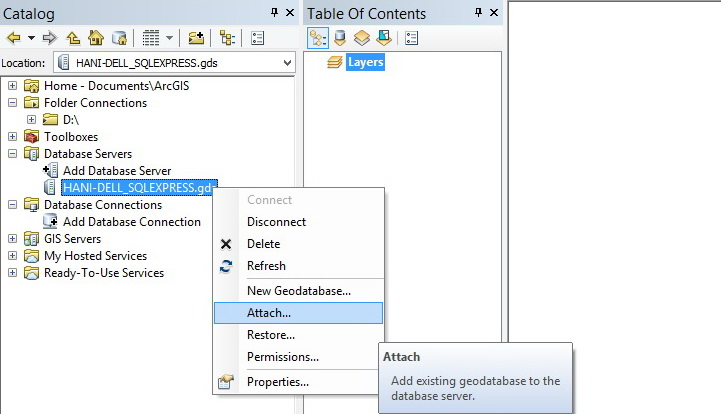Click List By Visibility icon
Viewport: 721px width, 414px height.
pos(362,38)
